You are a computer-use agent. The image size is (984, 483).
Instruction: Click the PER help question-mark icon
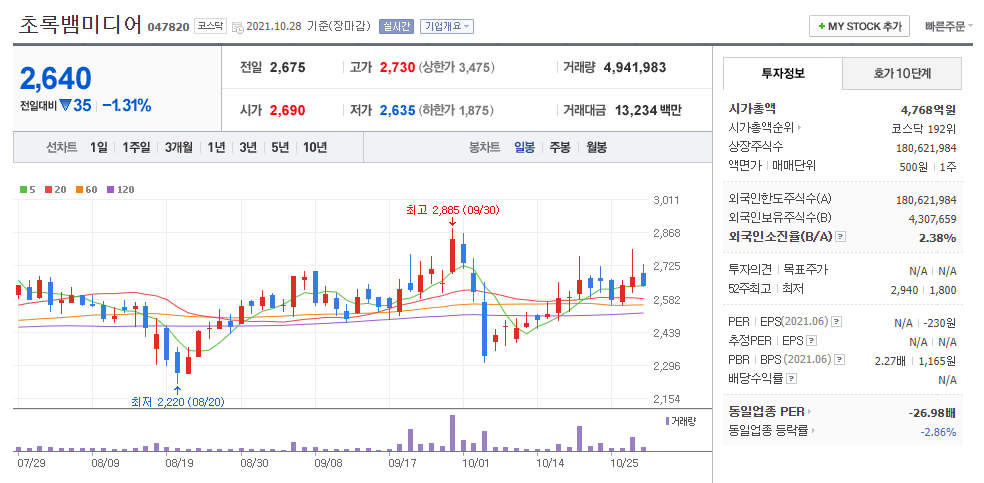click(837, 322)
